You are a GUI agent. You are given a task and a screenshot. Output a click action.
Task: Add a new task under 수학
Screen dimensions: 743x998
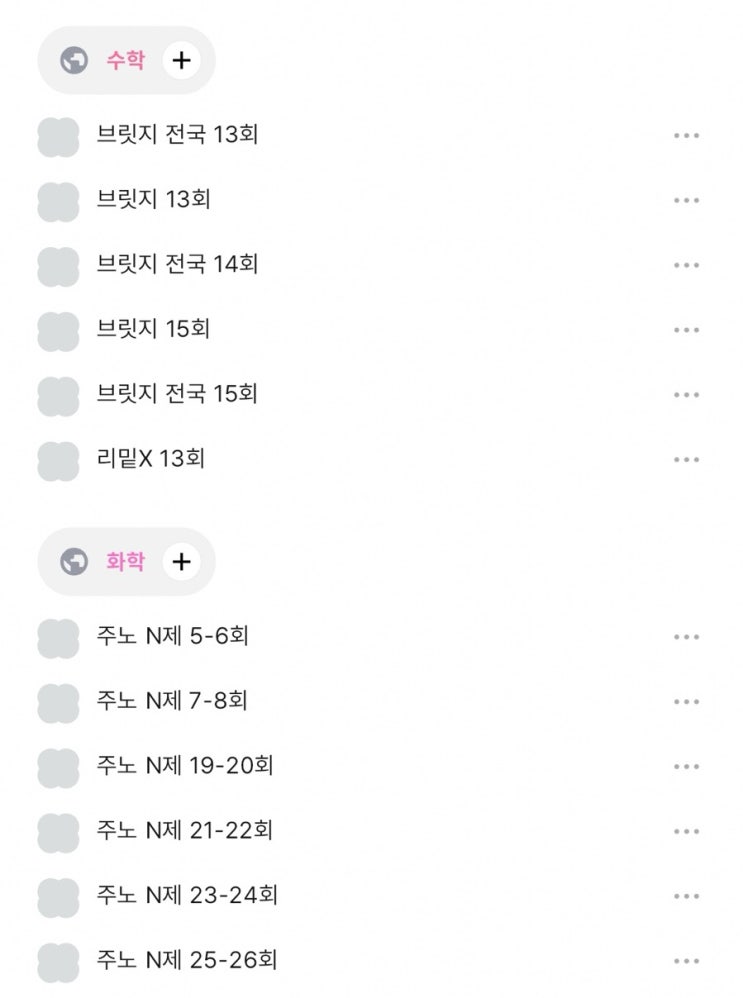point(181,61)
